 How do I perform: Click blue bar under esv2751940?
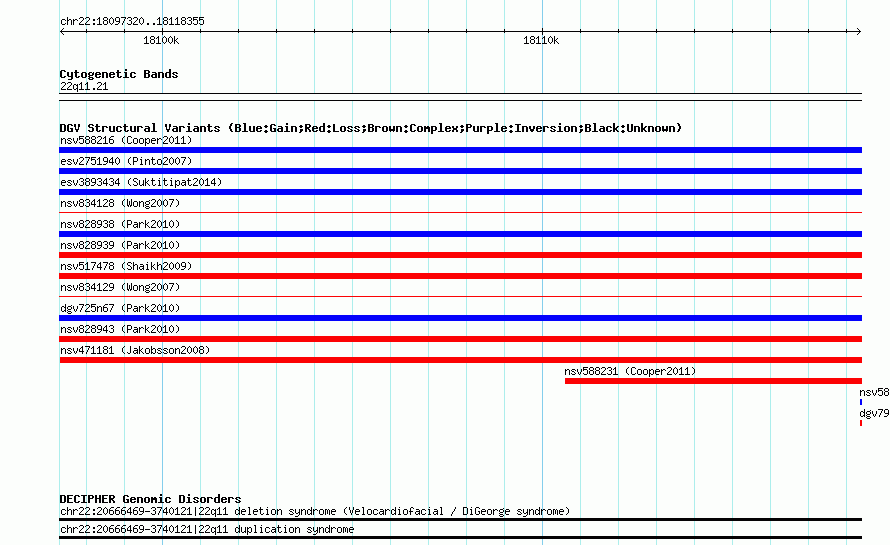tap(460, 171)
